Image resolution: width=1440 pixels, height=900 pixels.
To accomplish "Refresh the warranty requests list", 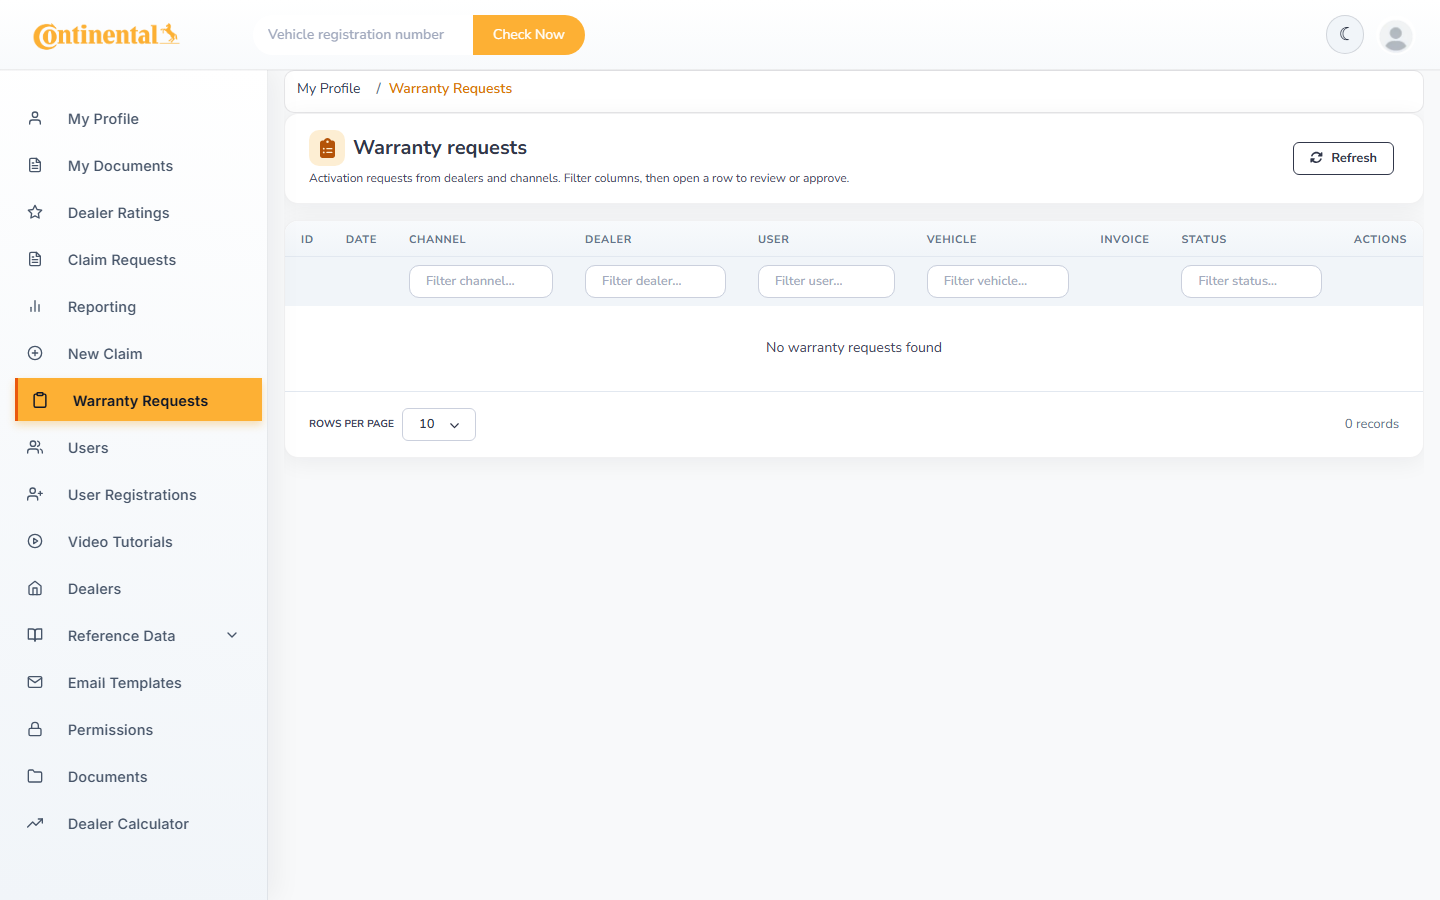I will point(1343,158).
